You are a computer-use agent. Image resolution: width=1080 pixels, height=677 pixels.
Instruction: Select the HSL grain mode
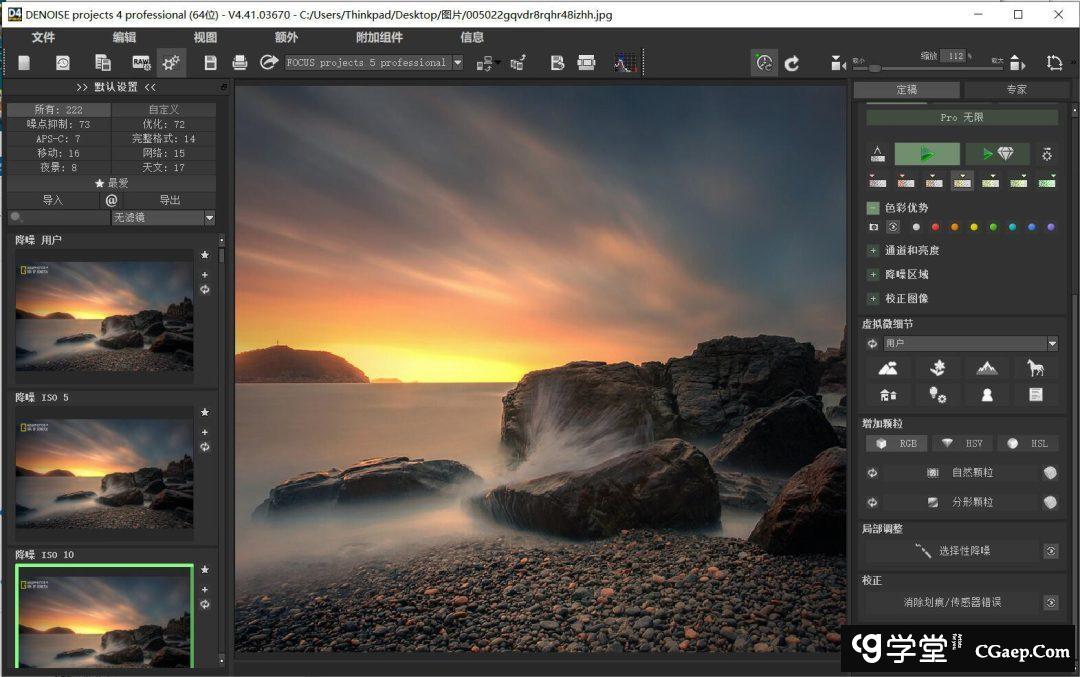1027,443
